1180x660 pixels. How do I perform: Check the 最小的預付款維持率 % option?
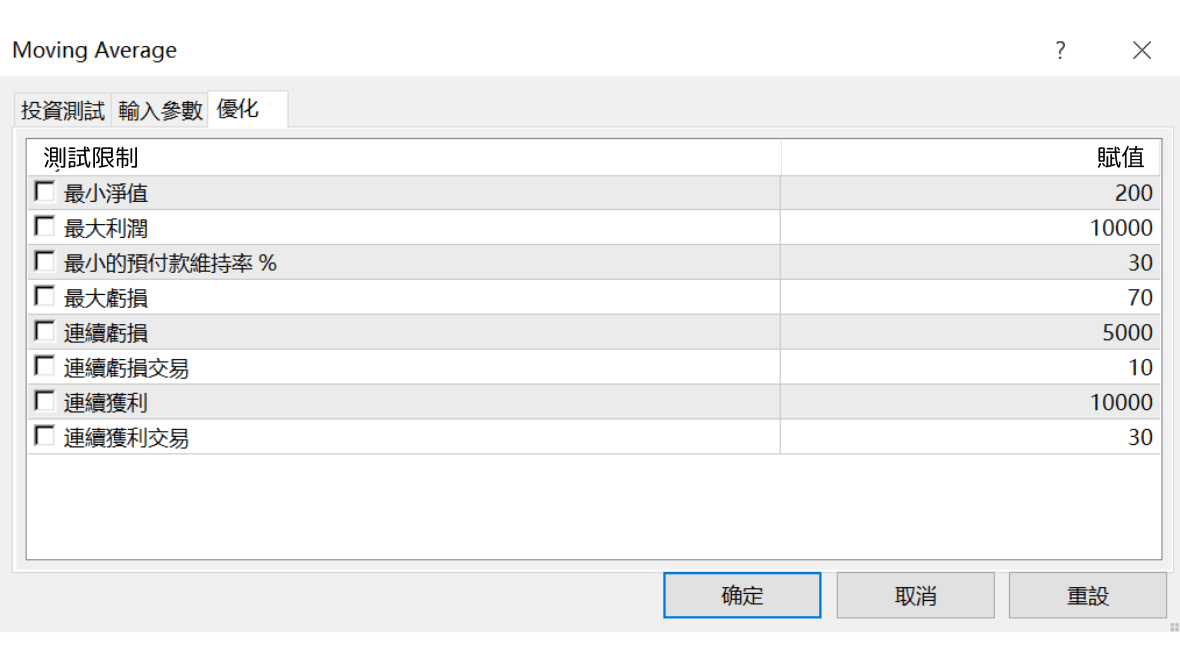click(x=45, y=261)
